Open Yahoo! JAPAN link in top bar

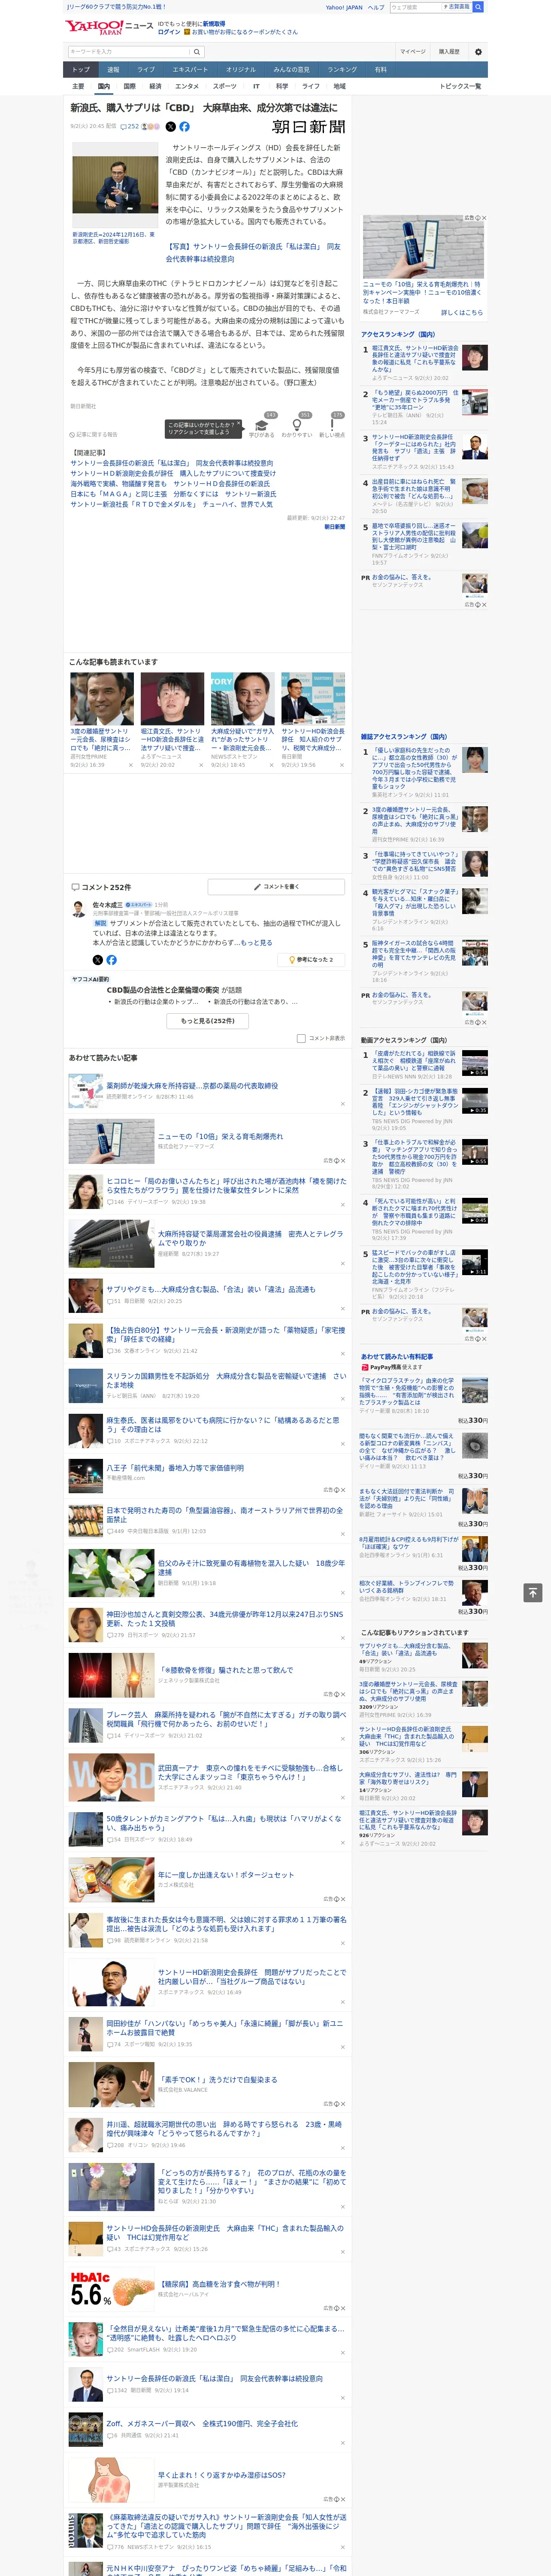pos(344,7)
